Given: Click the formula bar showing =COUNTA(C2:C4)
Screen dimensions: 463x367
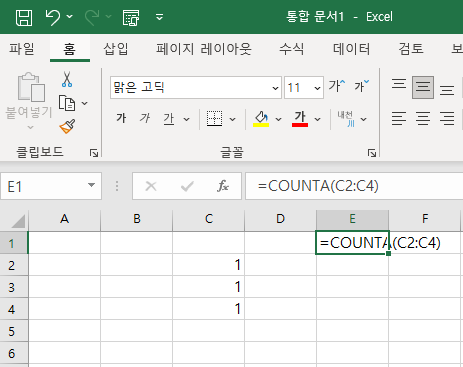Looking at the screenshot, I should pyautogui.click(x=354, y=186).
